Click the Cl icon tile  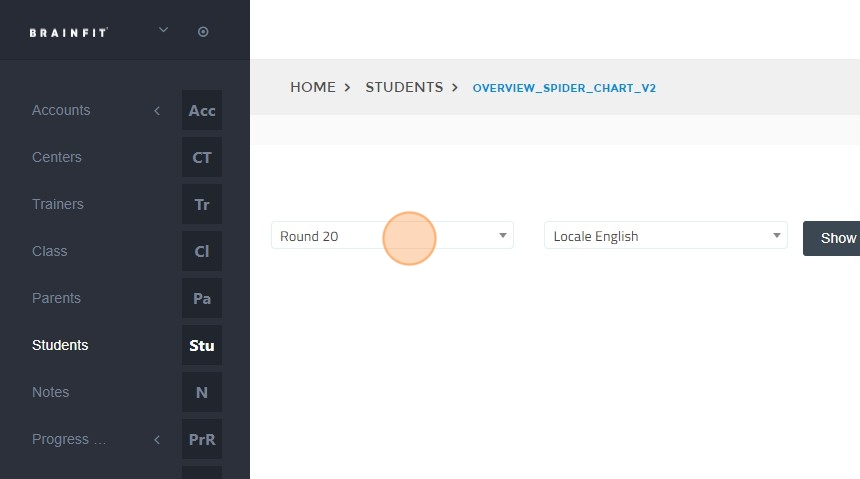202,251
